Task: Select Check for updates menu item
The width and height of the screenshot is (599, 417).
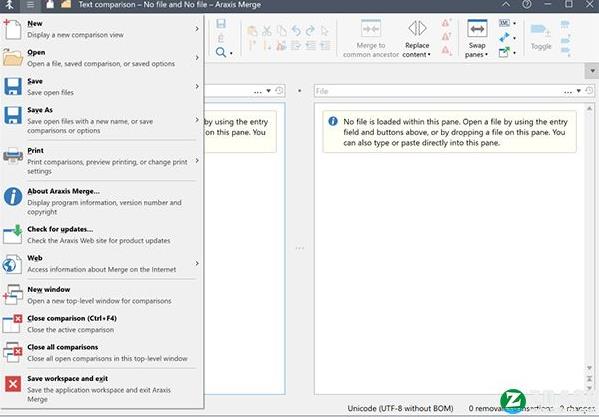Action: (101, 234)
